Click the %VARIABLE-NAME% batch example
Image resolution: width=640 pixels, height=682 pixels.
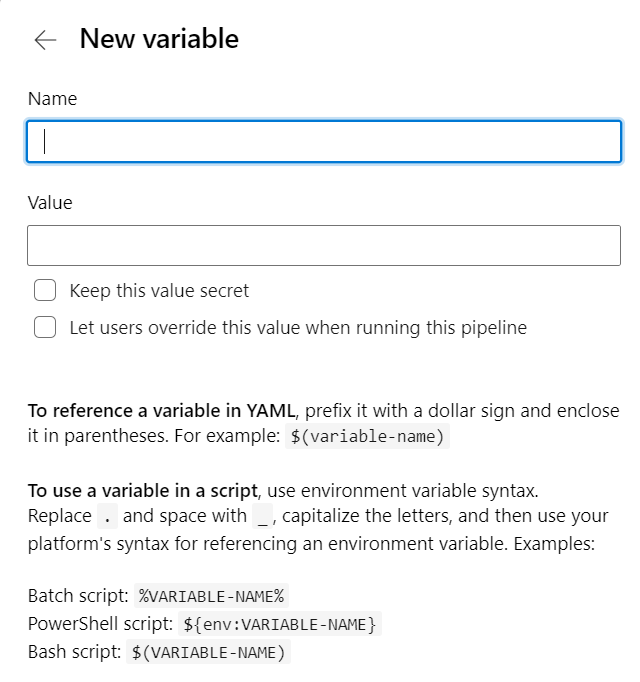click(211, 596)
